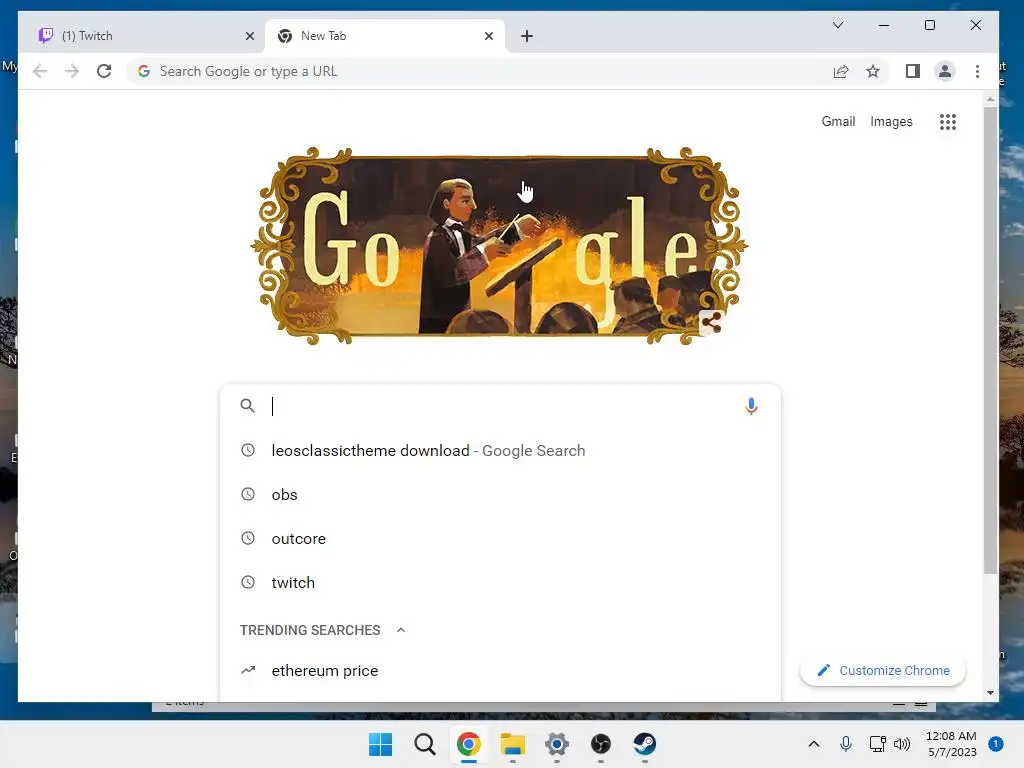Click the Google icon in address bar

point(144,71)
